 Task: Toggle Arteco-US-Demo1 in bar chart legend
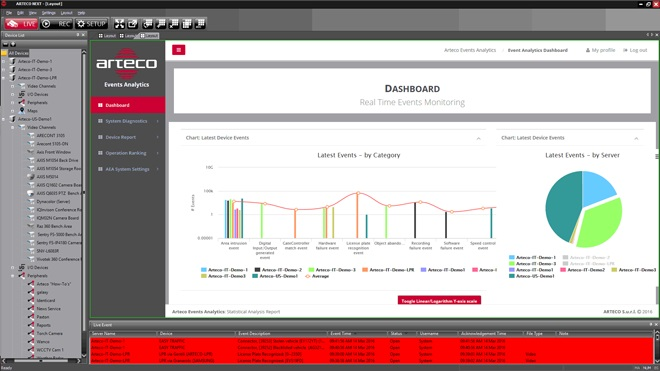pyautogui.click(x=275, y=276)
